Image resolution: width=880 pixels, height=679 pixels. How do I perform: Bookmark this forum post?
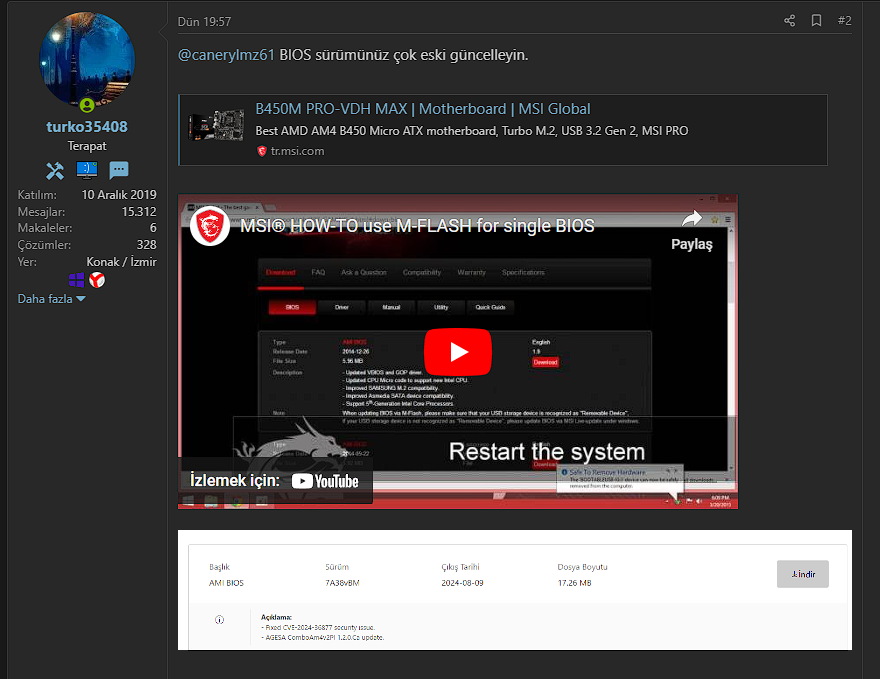tap(817, 21)
